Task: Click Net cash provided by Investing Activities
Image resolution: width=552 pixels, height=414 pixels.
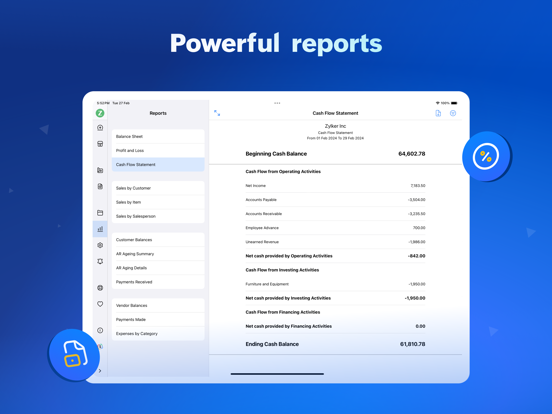Action: pyautogui.click(x=288, y=298)
